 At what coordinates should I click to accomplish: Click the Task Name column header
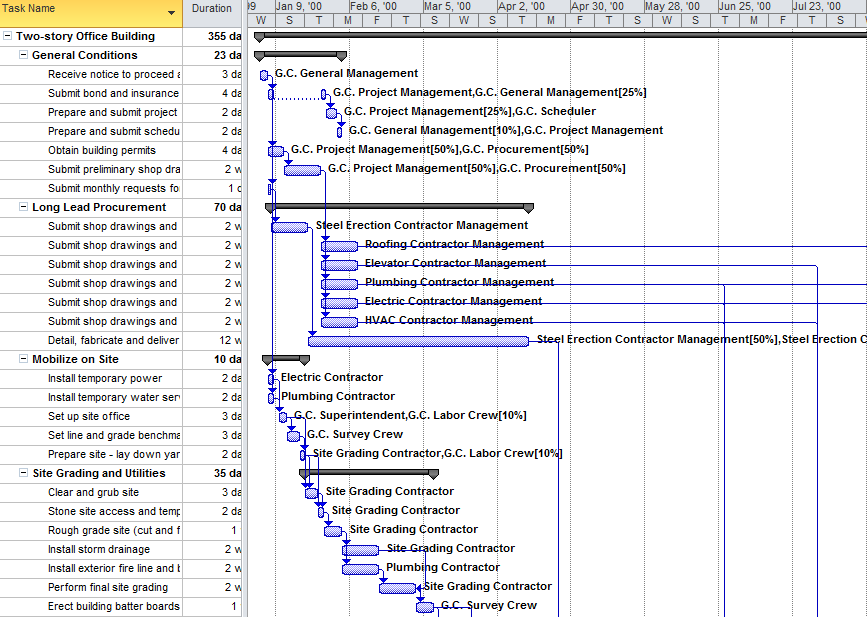pyautogui.click(x=80, y=9)
